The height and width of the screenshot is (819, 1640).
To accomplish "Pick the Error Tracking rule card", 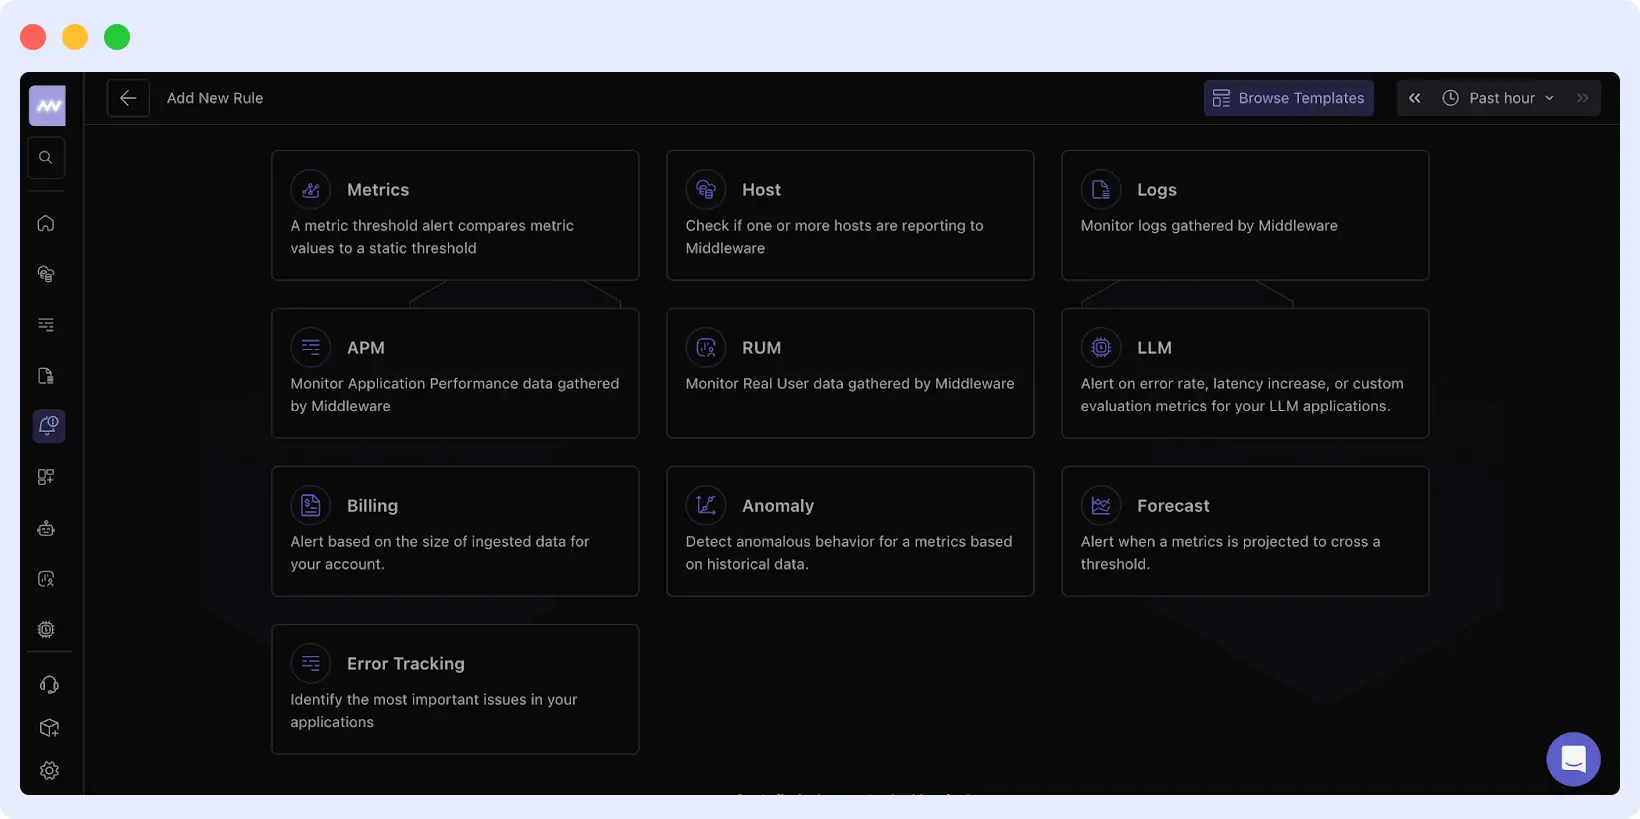I will 455,689.
